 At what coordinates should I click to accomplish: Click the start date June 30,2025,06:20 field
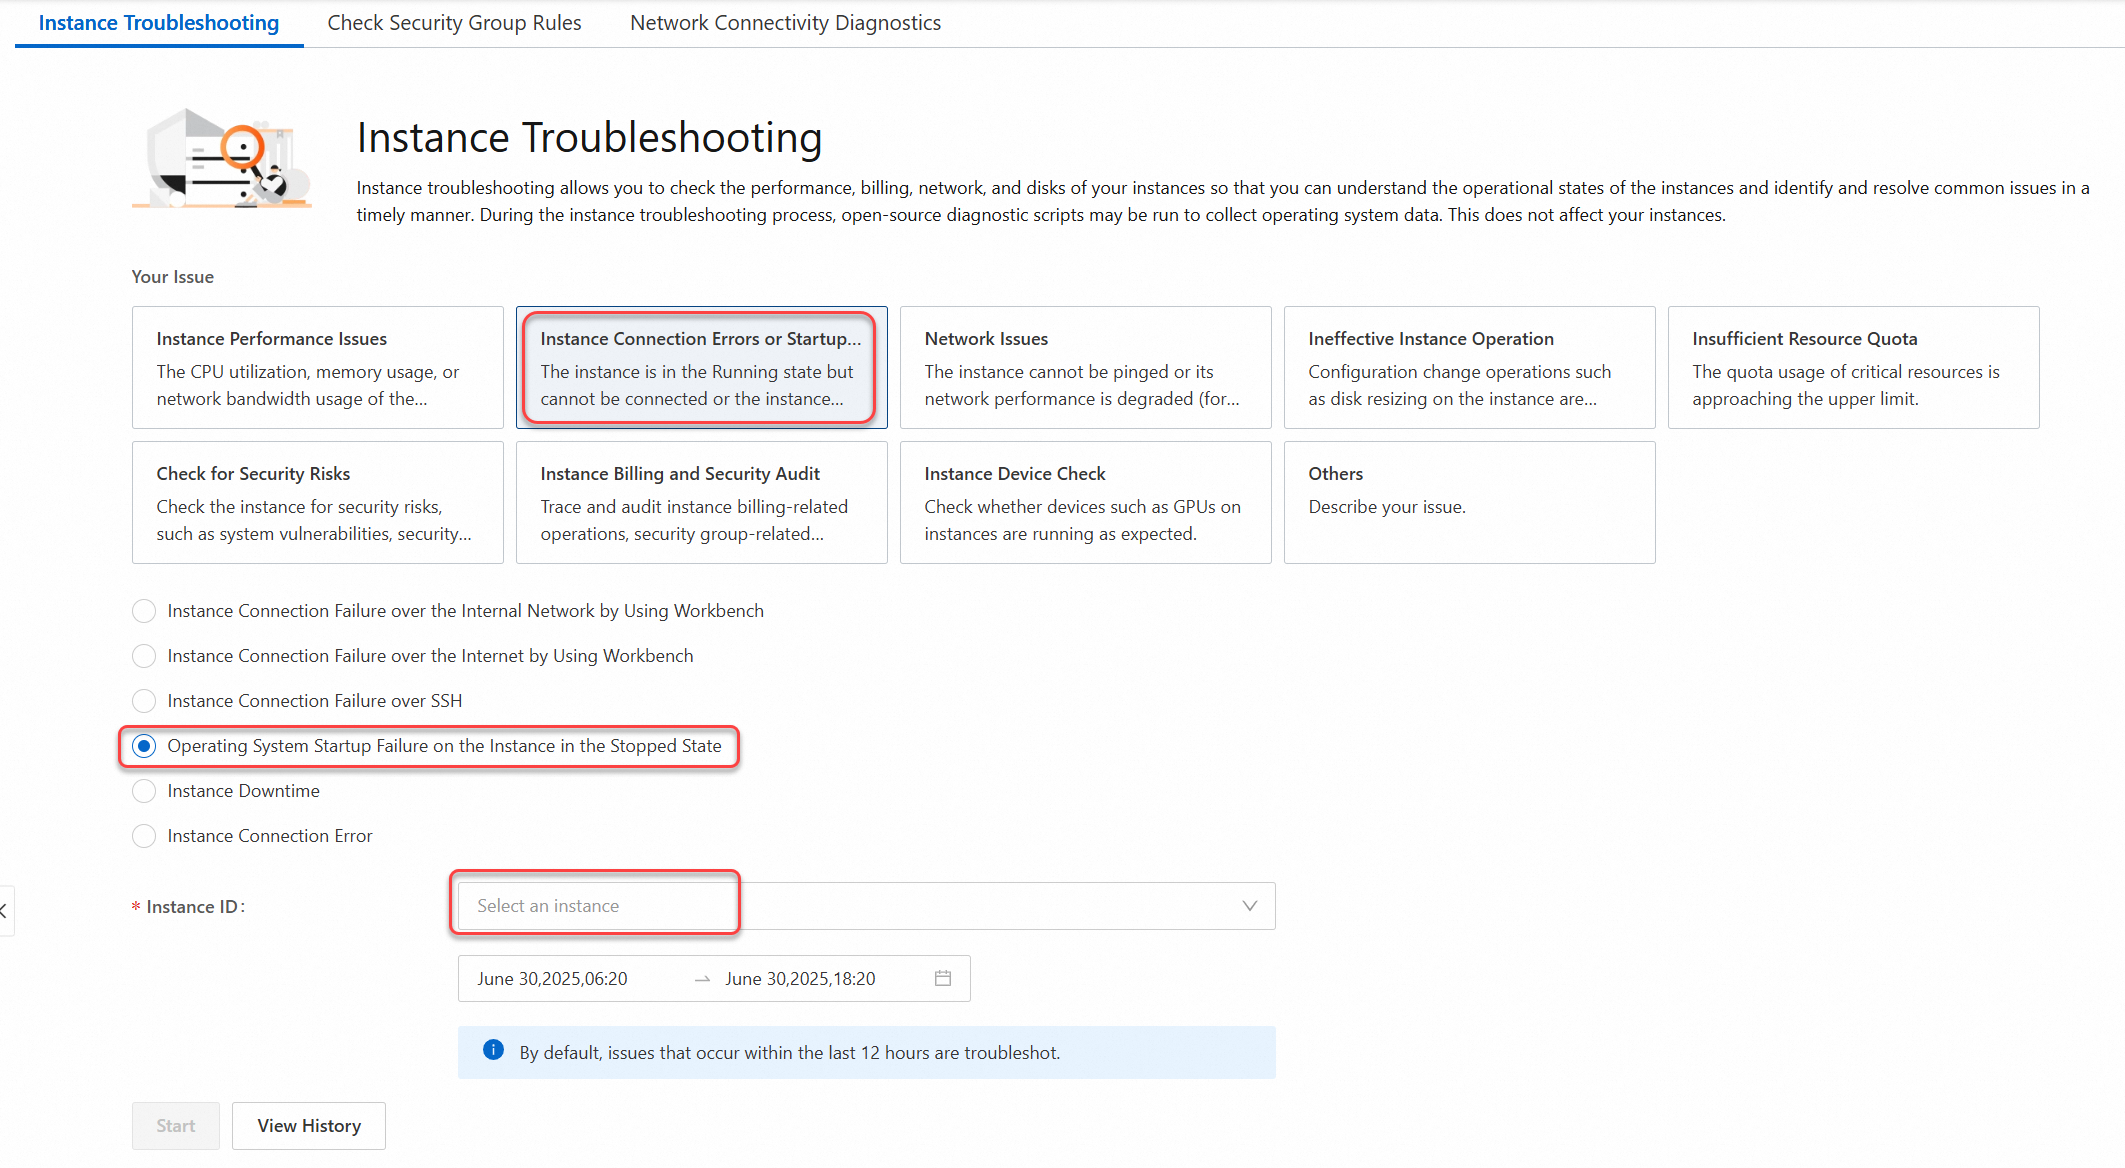553,979
